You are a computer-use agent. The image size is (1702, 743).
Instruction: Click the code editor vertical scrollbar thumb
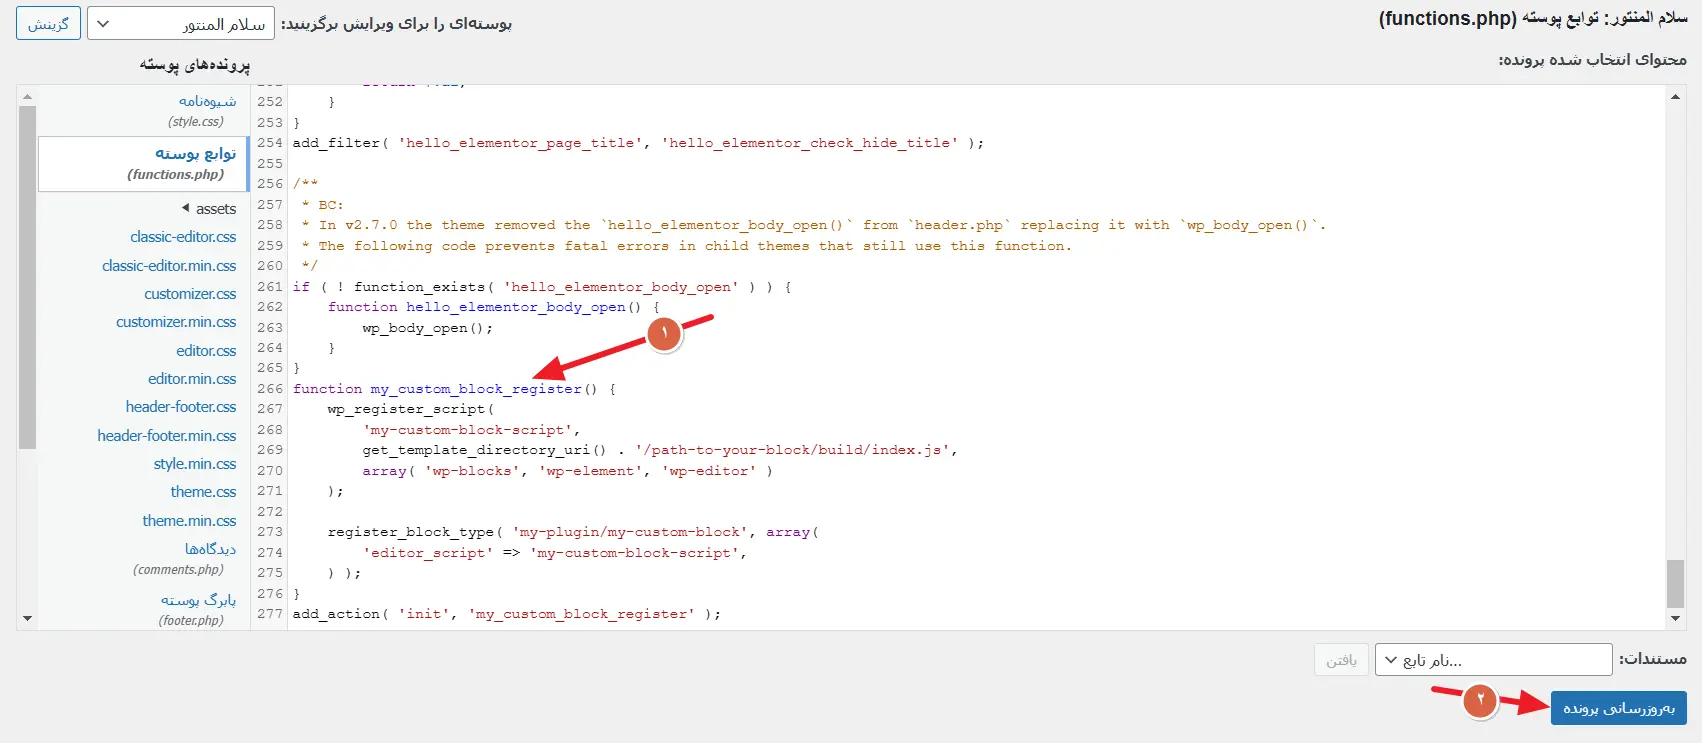1675,584
